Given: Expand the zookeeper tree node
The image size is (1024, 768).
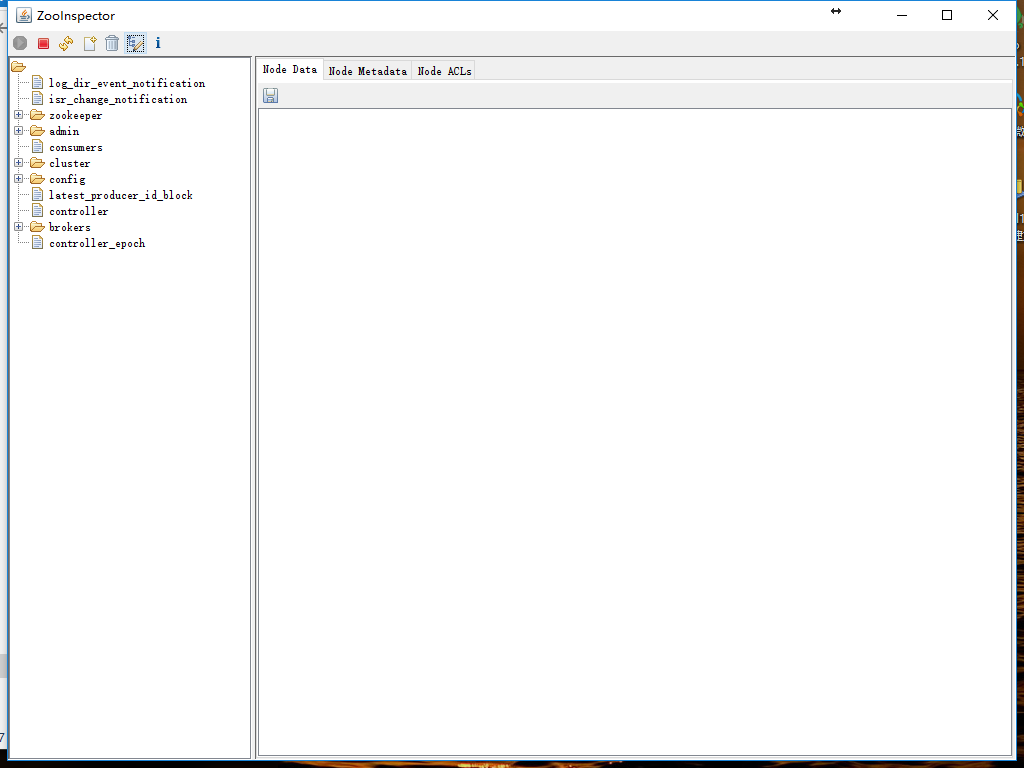Looking at the screenshot, I should coord(18,115).
